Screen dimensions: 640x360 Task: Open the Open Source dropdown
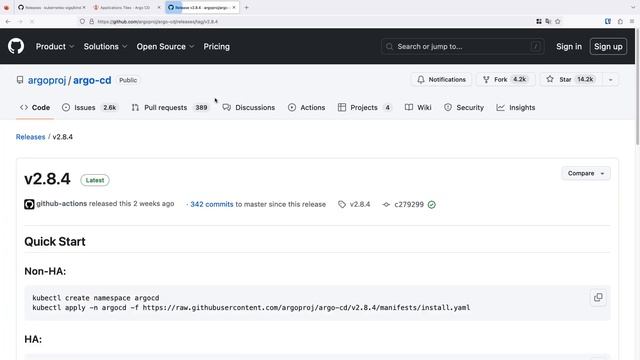pyautogui.click(x=165, y=47)
